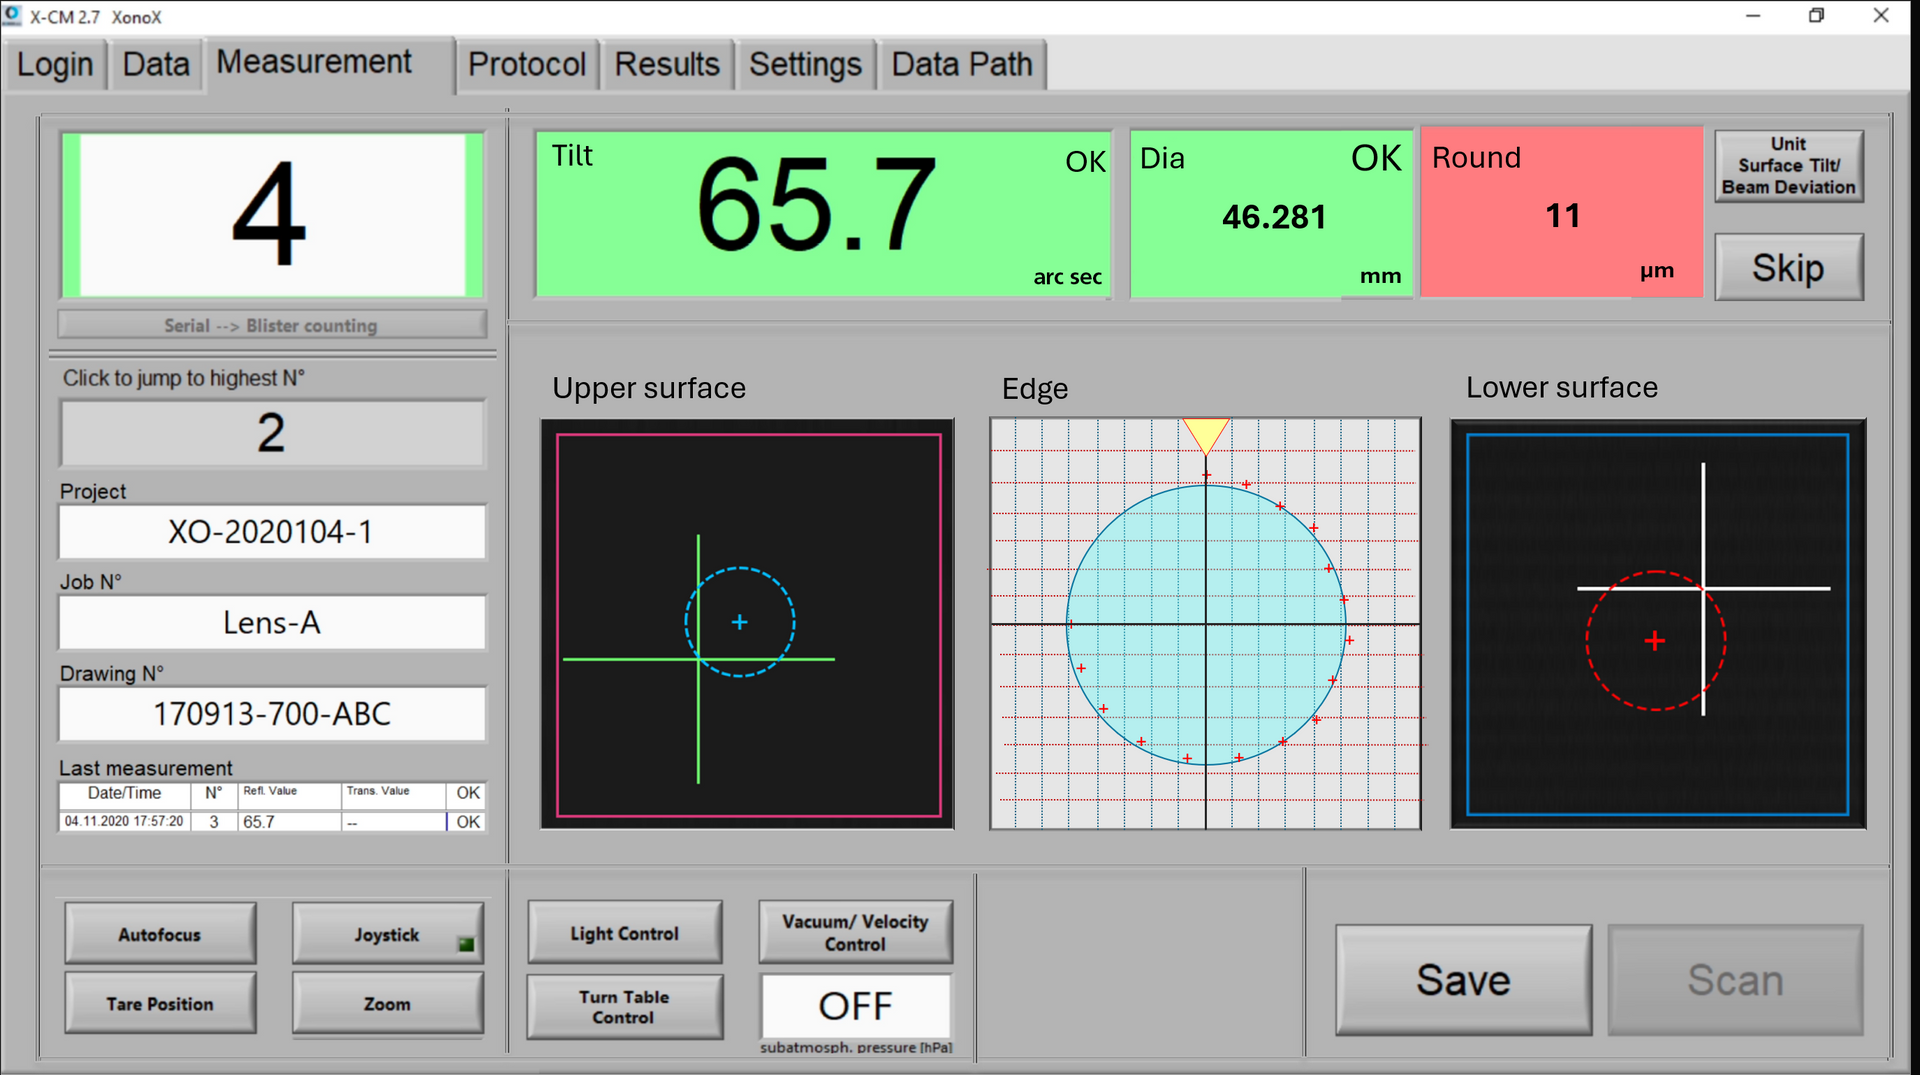
Task: Click the blue crosshair in Upper surface view
Action: click(x=739, y=622)
